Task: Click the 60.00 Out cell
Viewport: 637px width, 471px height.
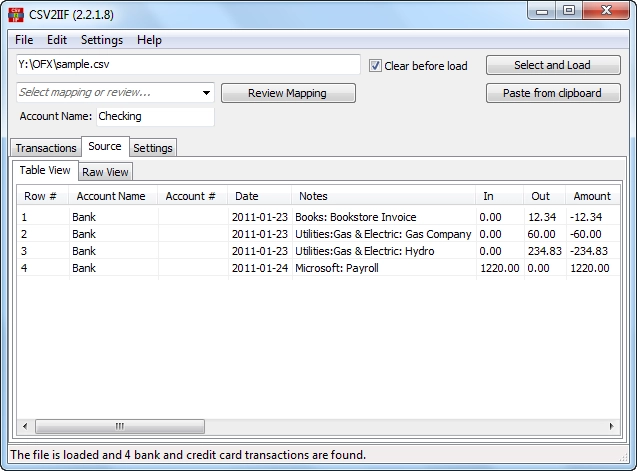Action: pyautogui.click(x=545, y=234)
